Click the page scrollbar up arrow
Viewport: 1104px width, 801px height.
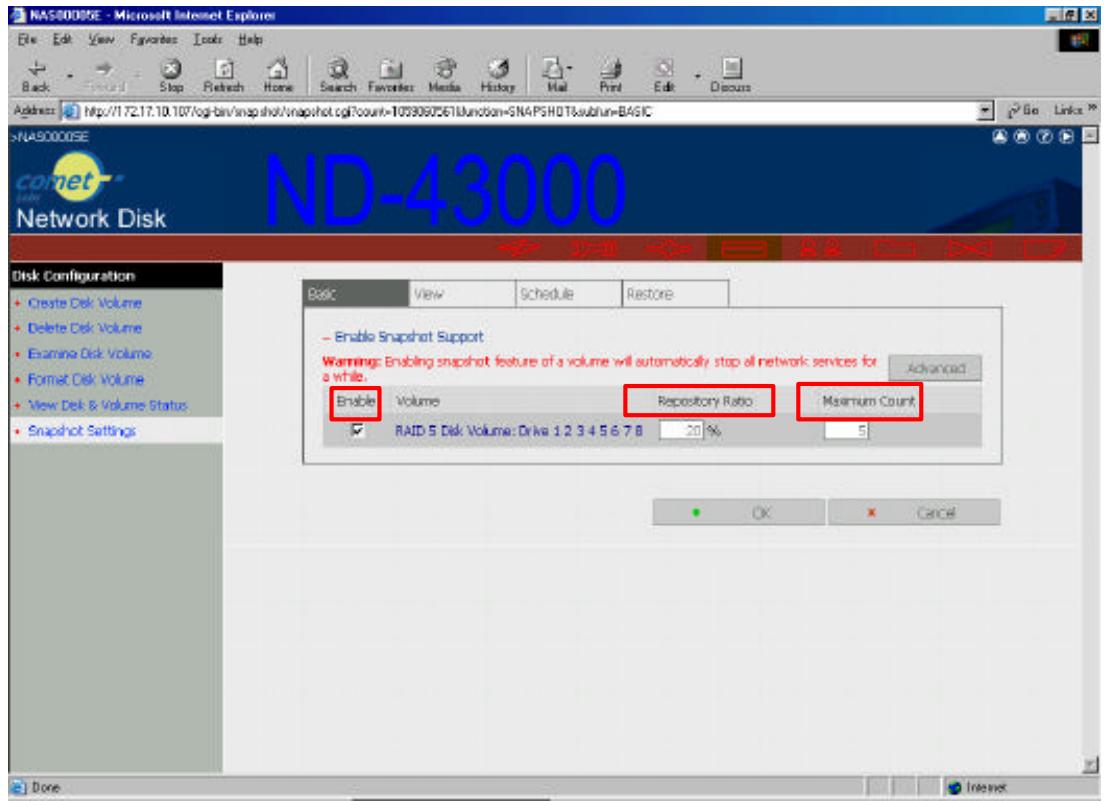[x=1090, y=134]
